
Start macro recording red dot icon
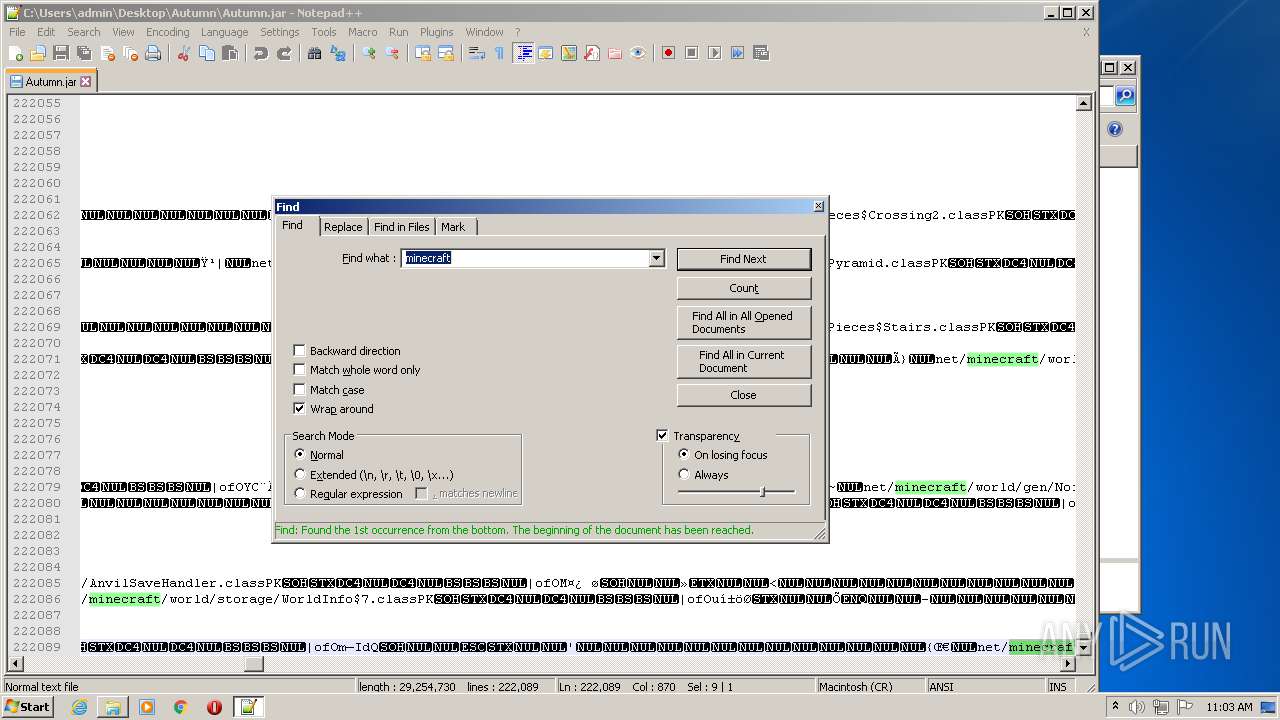point(668,53)
